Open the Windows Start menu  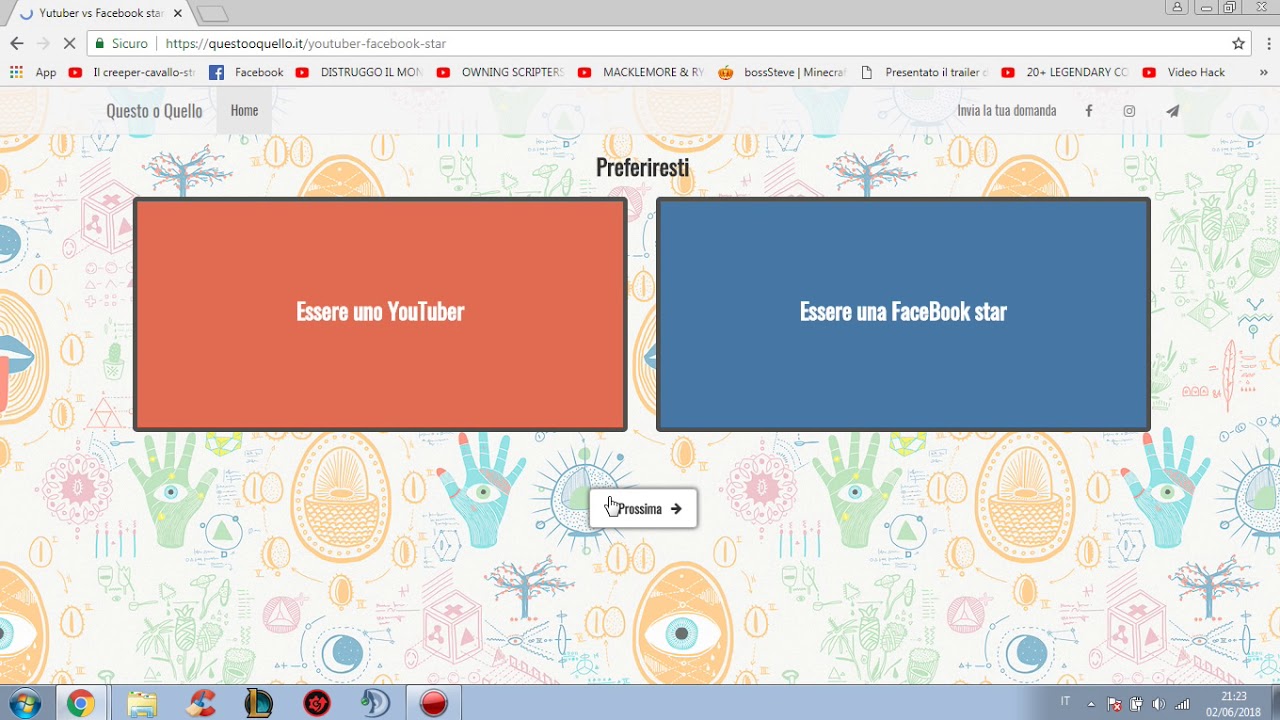tap(24, 703)
